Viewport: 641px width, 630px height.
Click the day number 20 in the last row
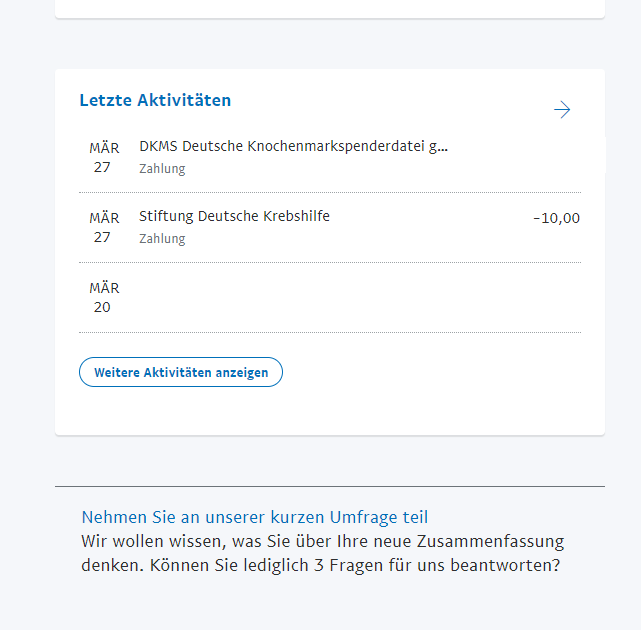click(x=102, y=307)
